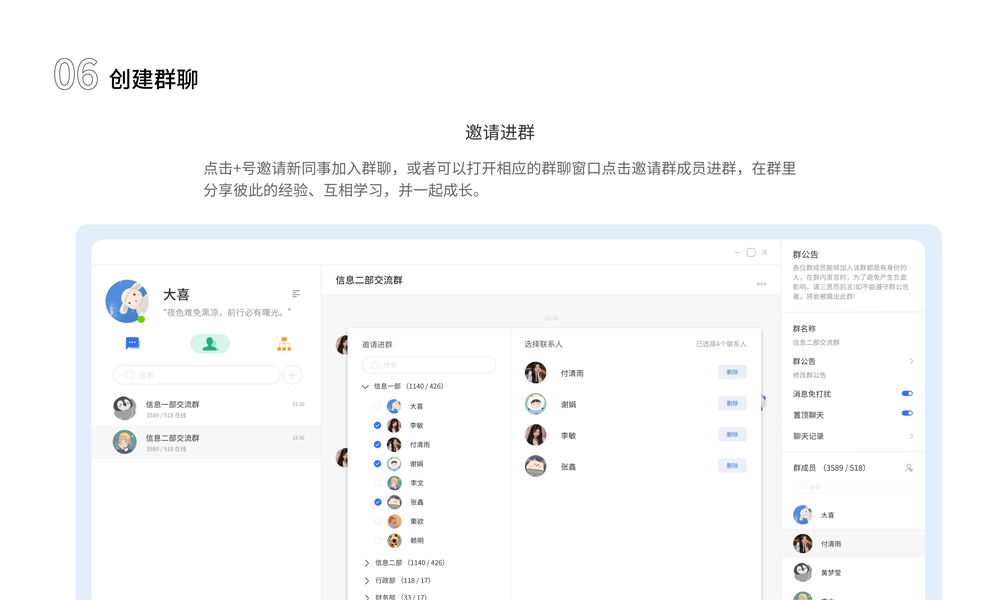Click the main sidebar search field
1000x600 pixels.
click(196, 375)
